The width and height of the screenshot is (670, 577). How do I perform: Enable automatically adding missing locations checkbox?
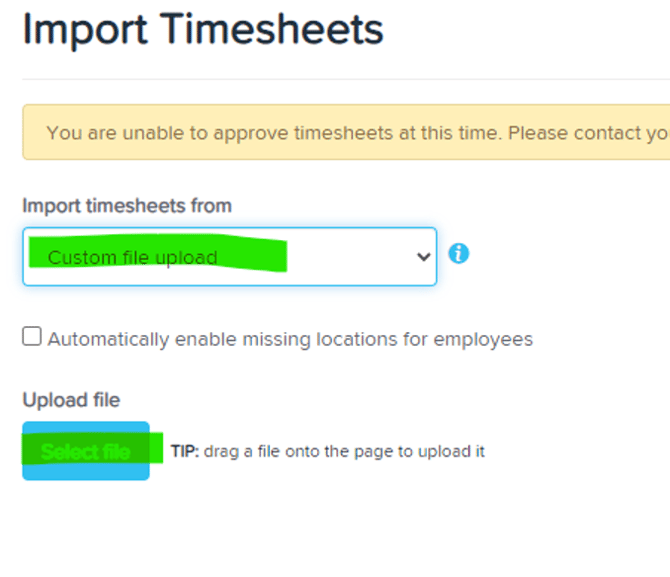tap(32, 337)
